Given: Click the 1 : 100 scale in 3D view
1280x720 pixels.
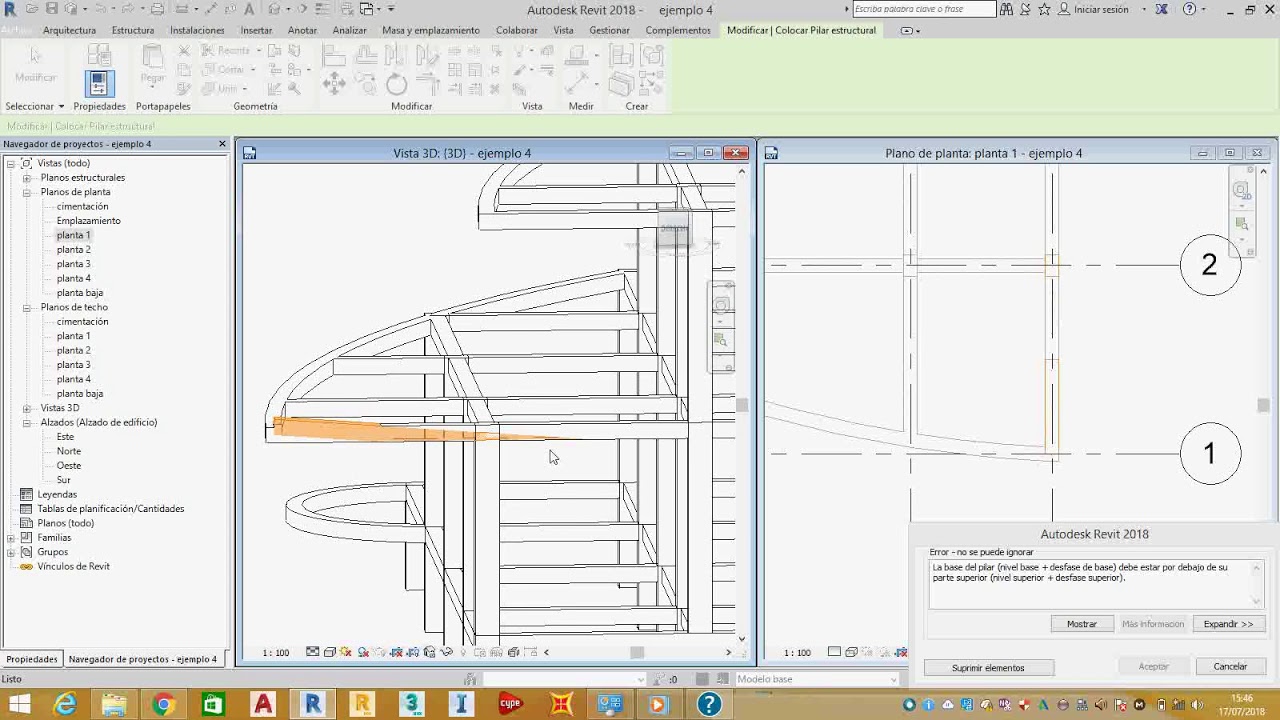Looking at the screenshot, I should 276,653.
